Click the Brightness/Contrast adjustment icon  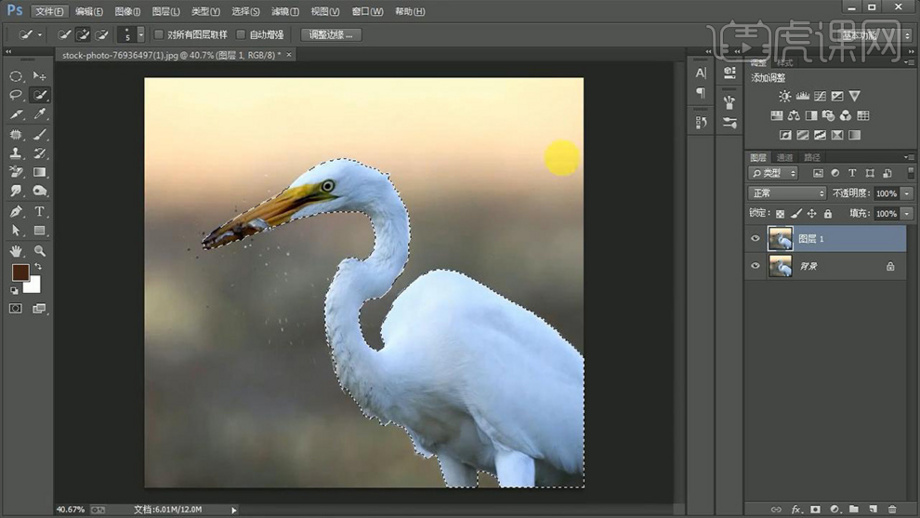pyautogui.click(x=785, y=97)
